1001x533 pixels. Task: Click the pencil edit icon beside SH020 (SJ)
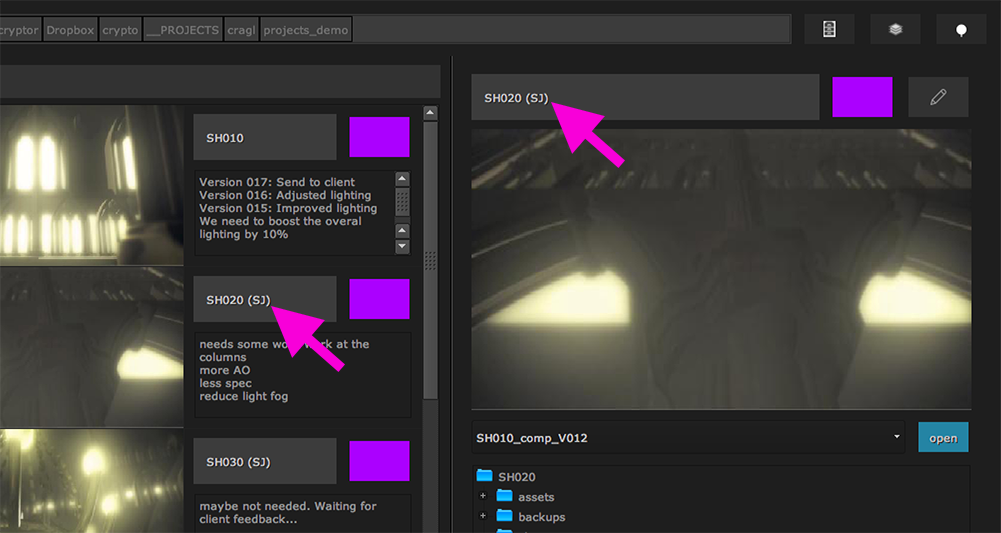point(937,97)
